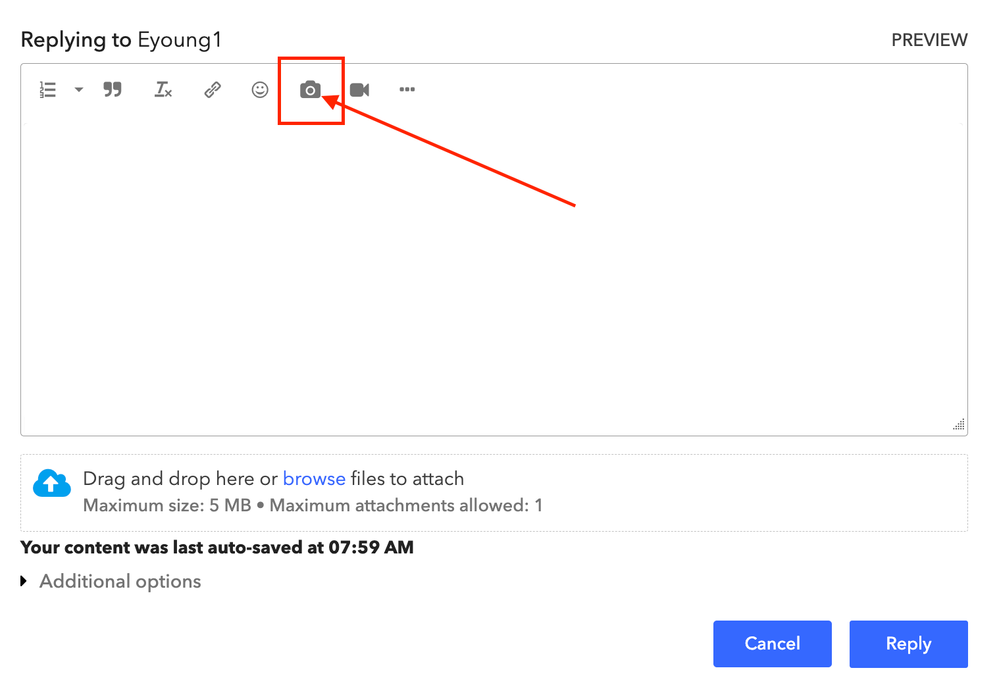Viewport: 999px width, 687px height.
Task: Insert a hyperlink with the link icon
Action: coord(212,90)
